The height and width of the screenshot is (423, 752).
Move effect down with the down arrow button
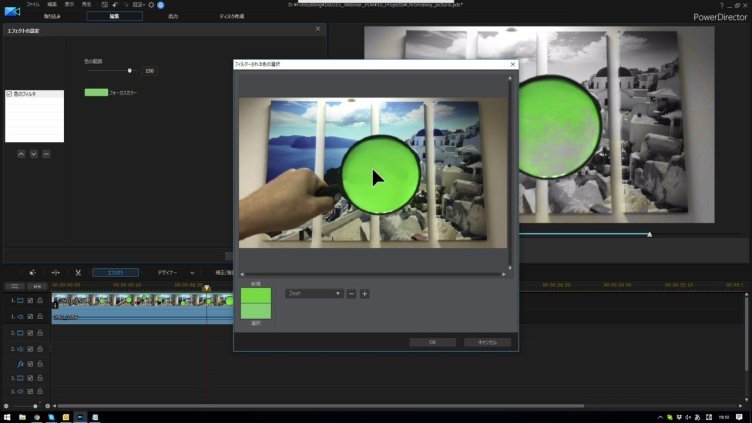click(x=33, y=154)
